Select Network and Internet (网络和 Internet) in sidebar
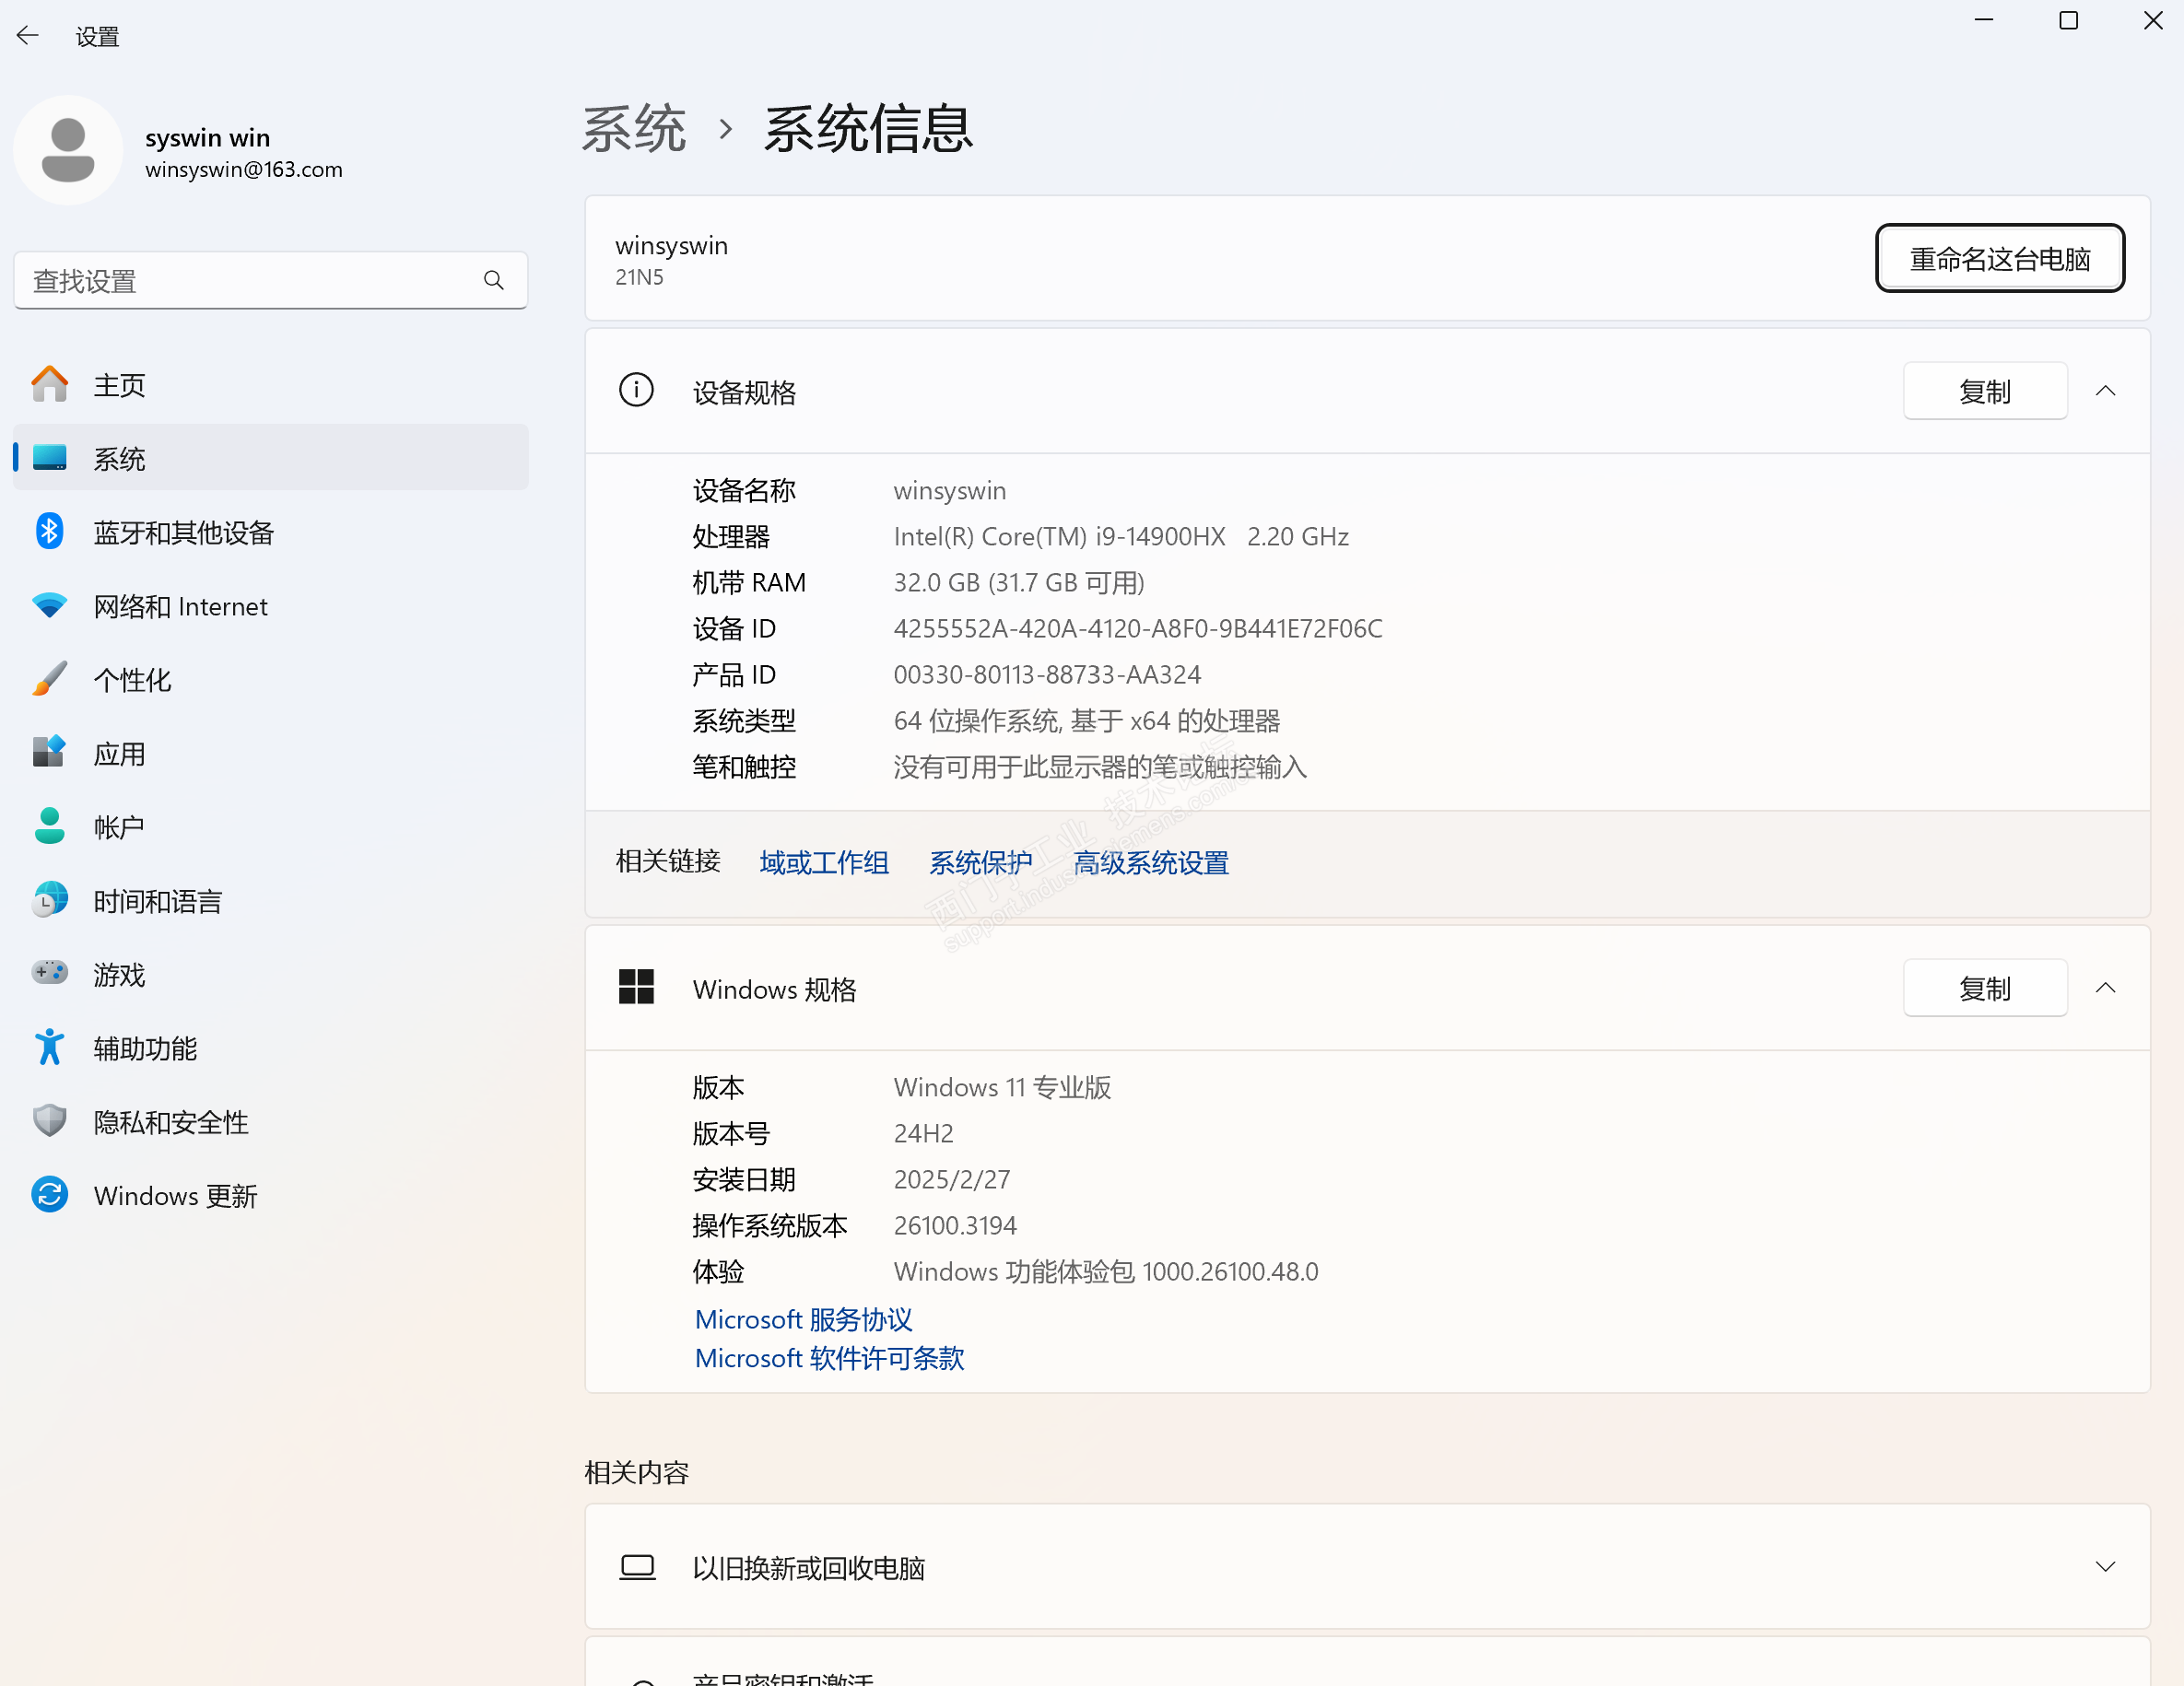Image resolution: width=2184 pixels, height=1686 pixels. coord(180,607)
